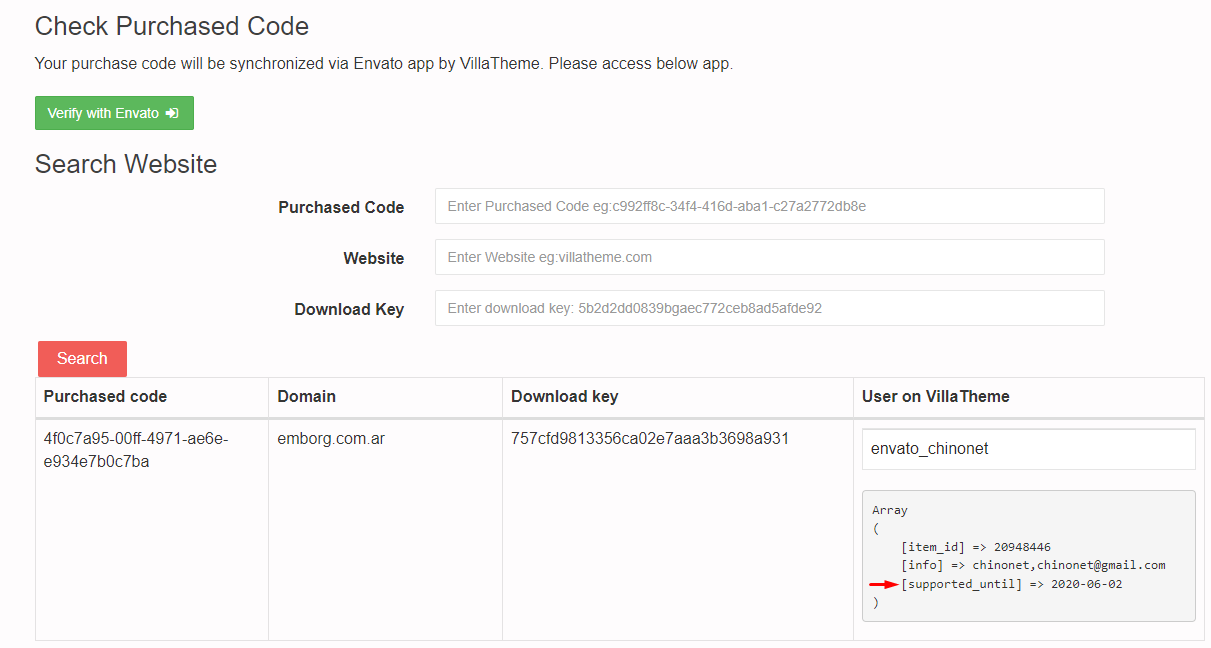Focus the Download Key input field
The width and height of the screenshot is (1211, 648).
click(769, 308)
